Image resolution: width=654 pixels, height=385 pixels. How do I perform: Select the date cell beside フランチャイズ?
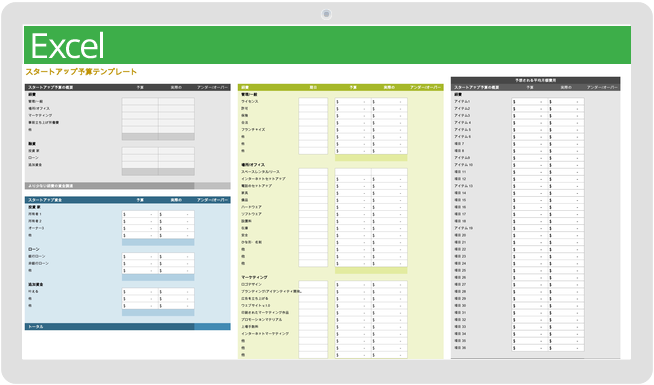pos(313,130)
